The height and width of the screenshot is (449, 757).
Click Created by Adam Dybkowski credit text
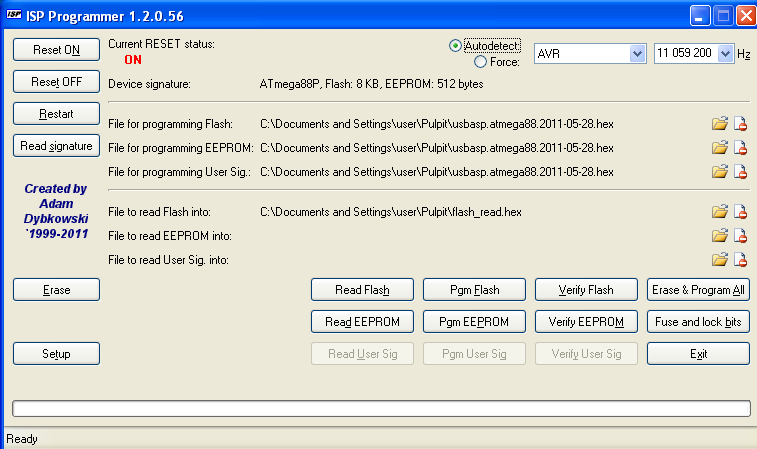coord(56,211)
